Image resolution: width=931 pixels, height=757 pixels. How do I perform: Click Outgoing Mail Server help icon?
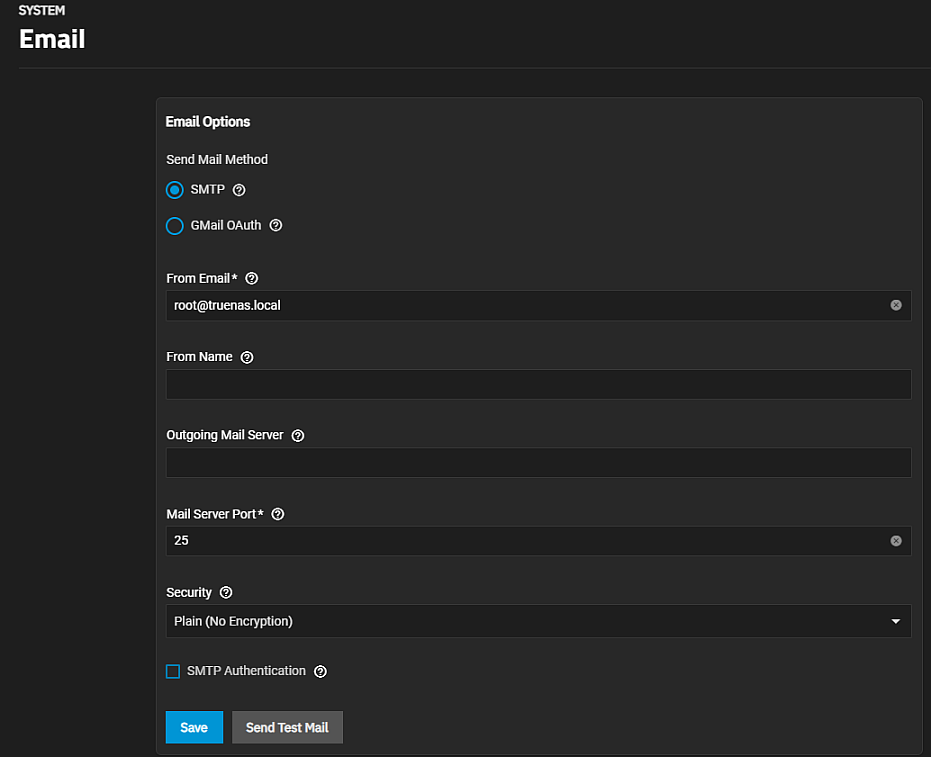(298, 436)
